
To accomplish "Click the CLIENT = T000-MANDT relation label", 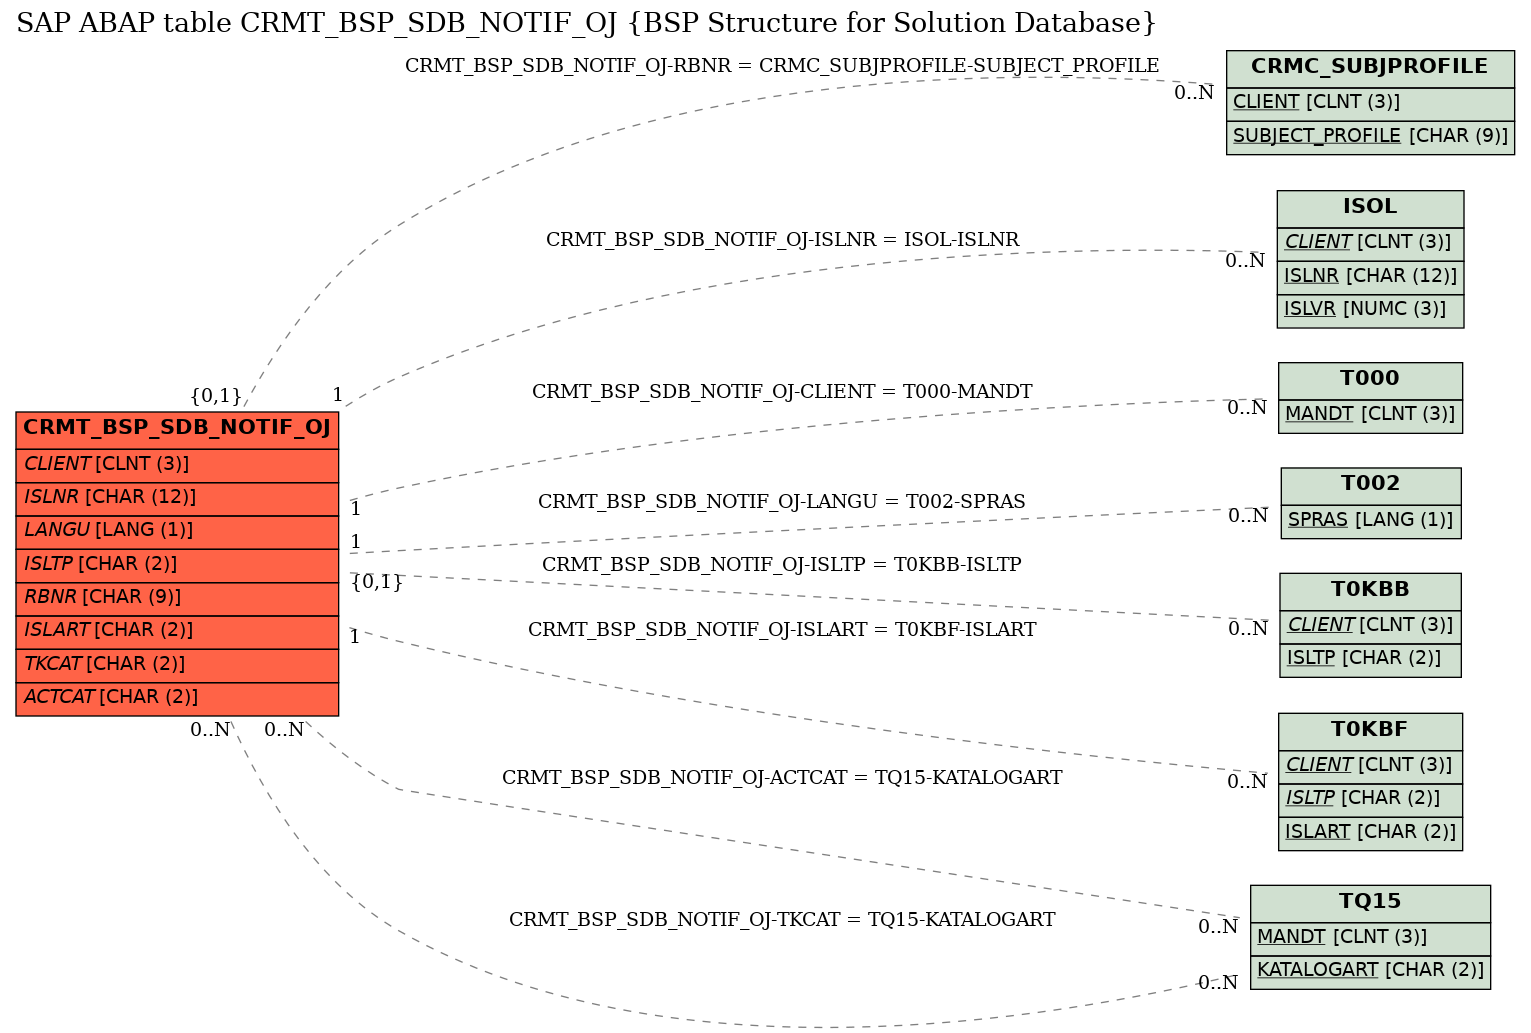I will tap(782, 392).
